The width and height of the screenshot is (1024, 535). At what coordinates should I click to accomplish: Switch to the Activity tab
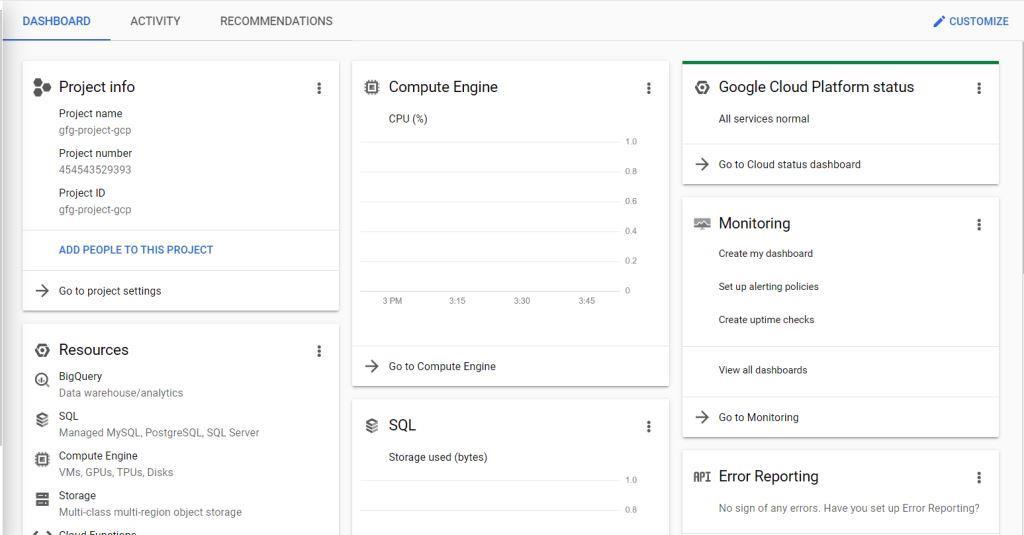coord(155,21)
